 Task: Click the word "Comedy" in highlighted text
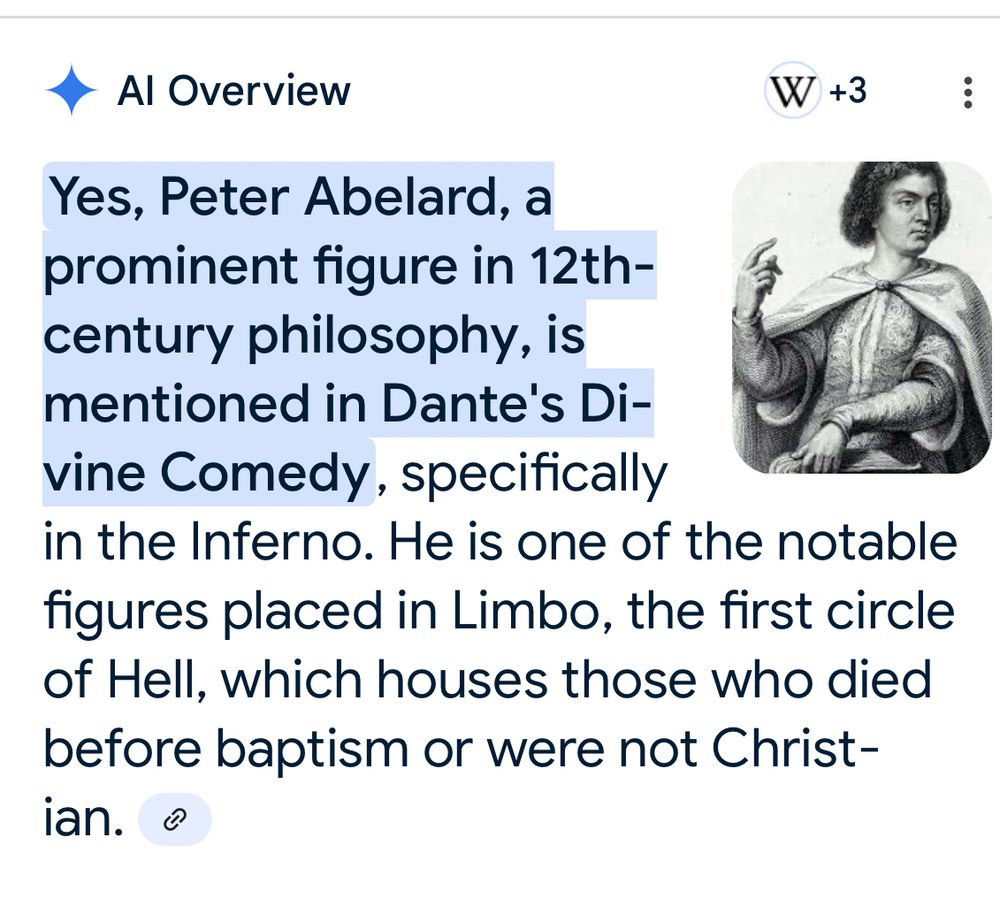point(264,474)
